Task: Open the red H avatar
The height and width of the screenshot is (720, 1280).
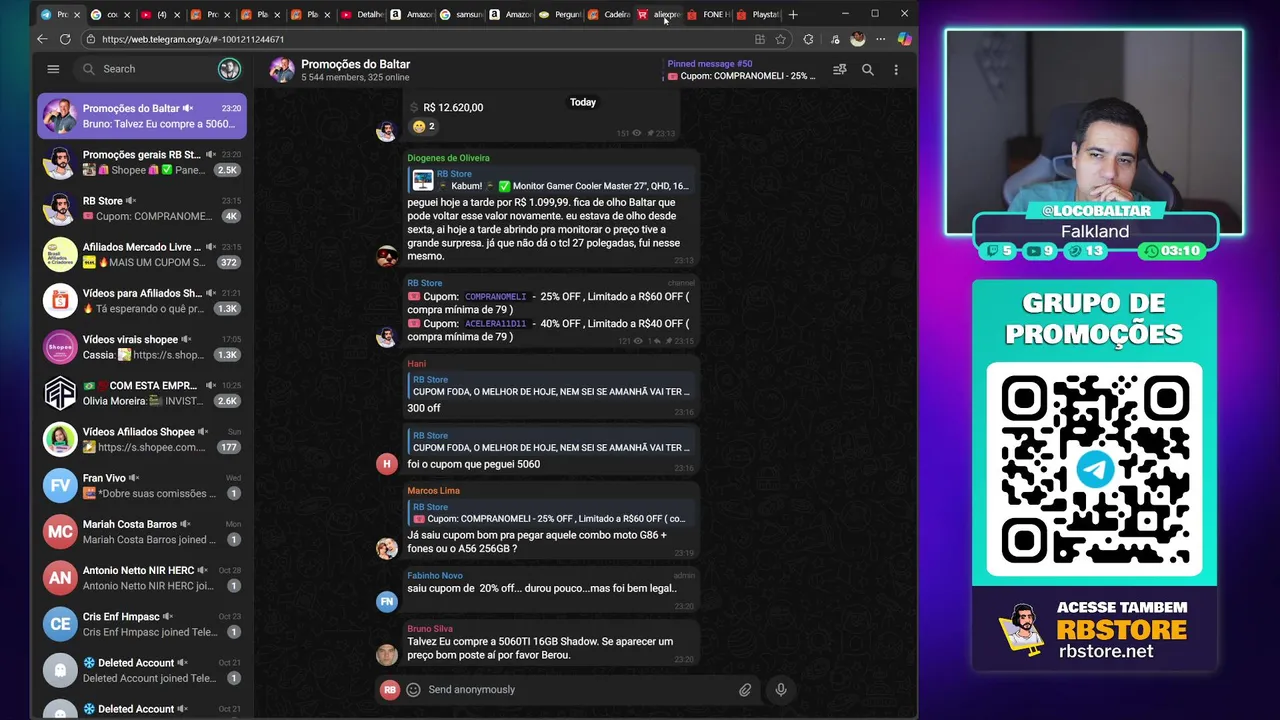Action: coord(387,463)
